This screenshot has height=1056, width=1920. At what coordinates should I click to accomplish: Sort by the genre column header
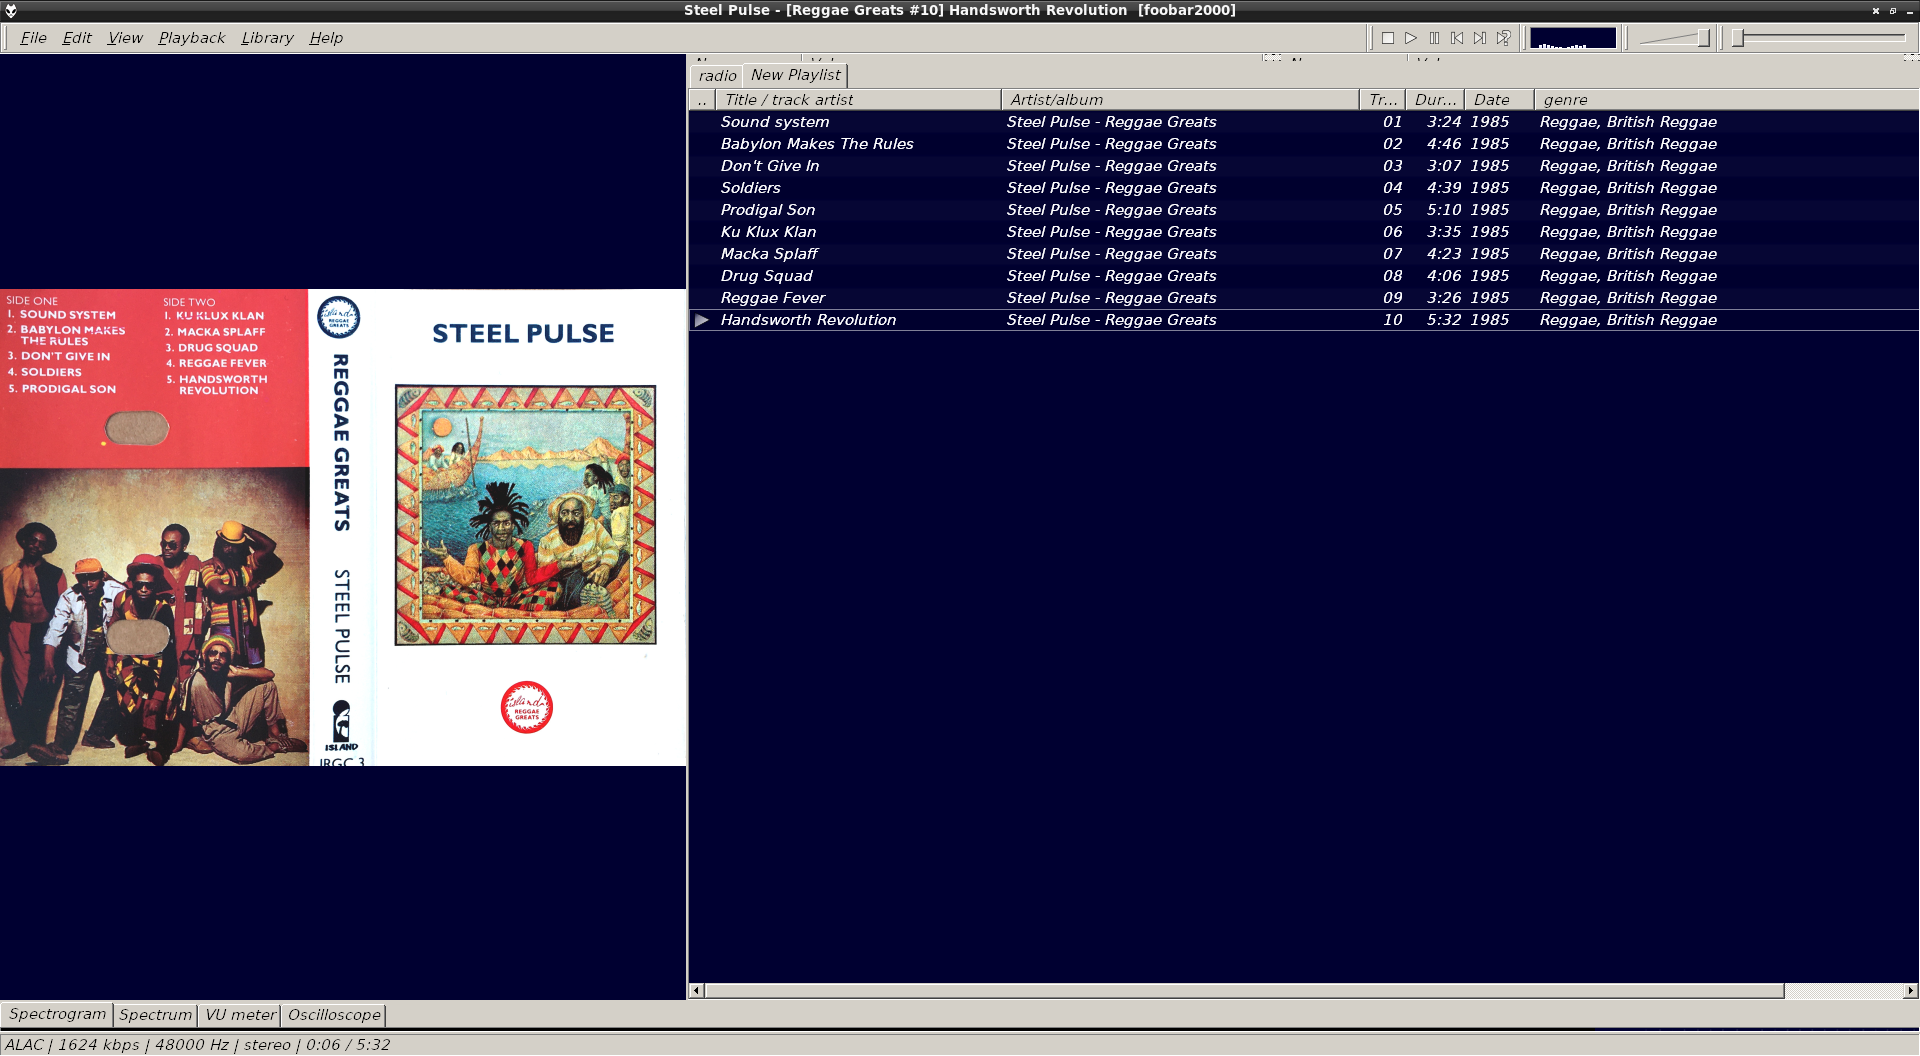coord(1726,100)
